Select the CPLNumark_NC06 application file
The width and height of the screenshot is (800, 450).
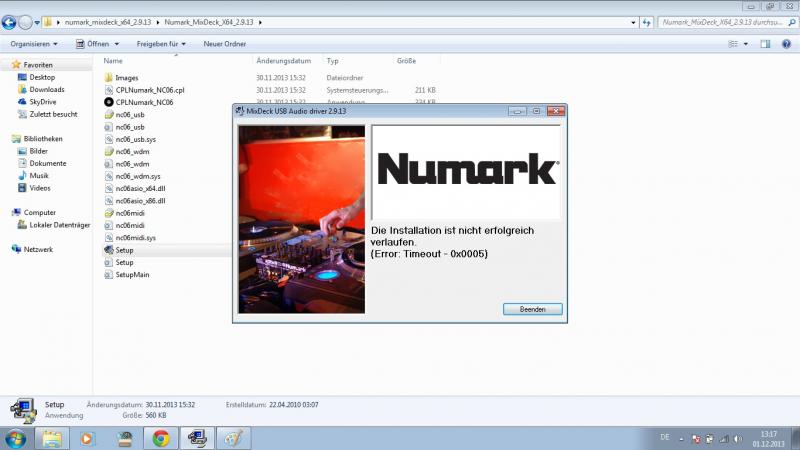[x=143, y=102]
